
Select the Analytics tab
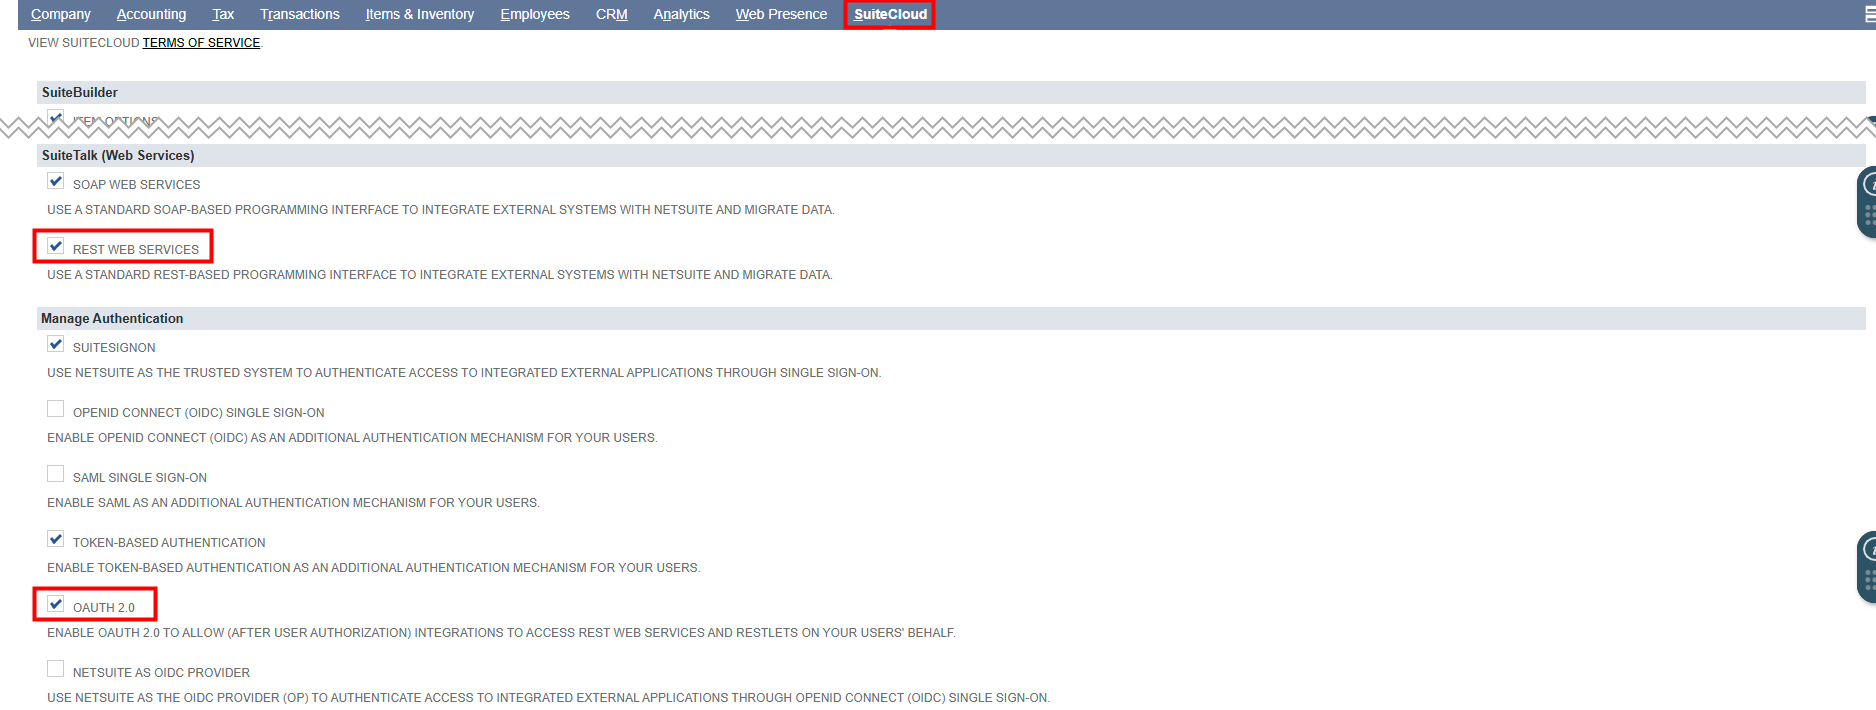(x=681, y=14)
